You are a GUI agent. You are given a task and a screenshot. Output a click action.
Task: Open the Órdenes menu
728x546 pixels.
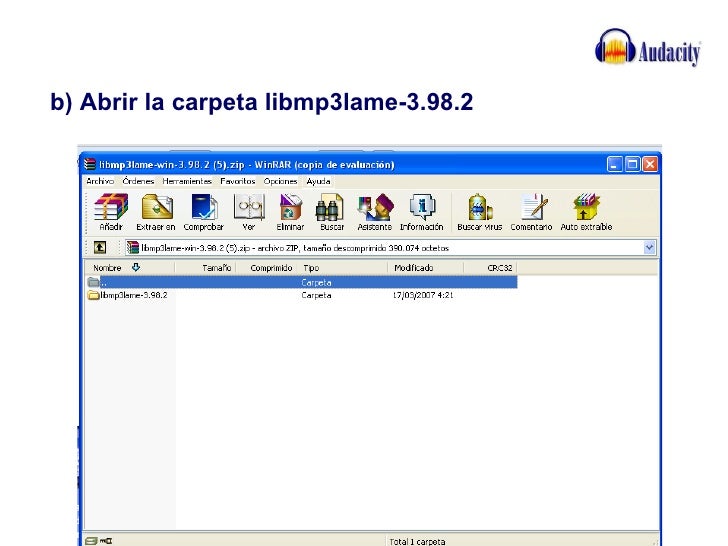[x=138, y=181]
